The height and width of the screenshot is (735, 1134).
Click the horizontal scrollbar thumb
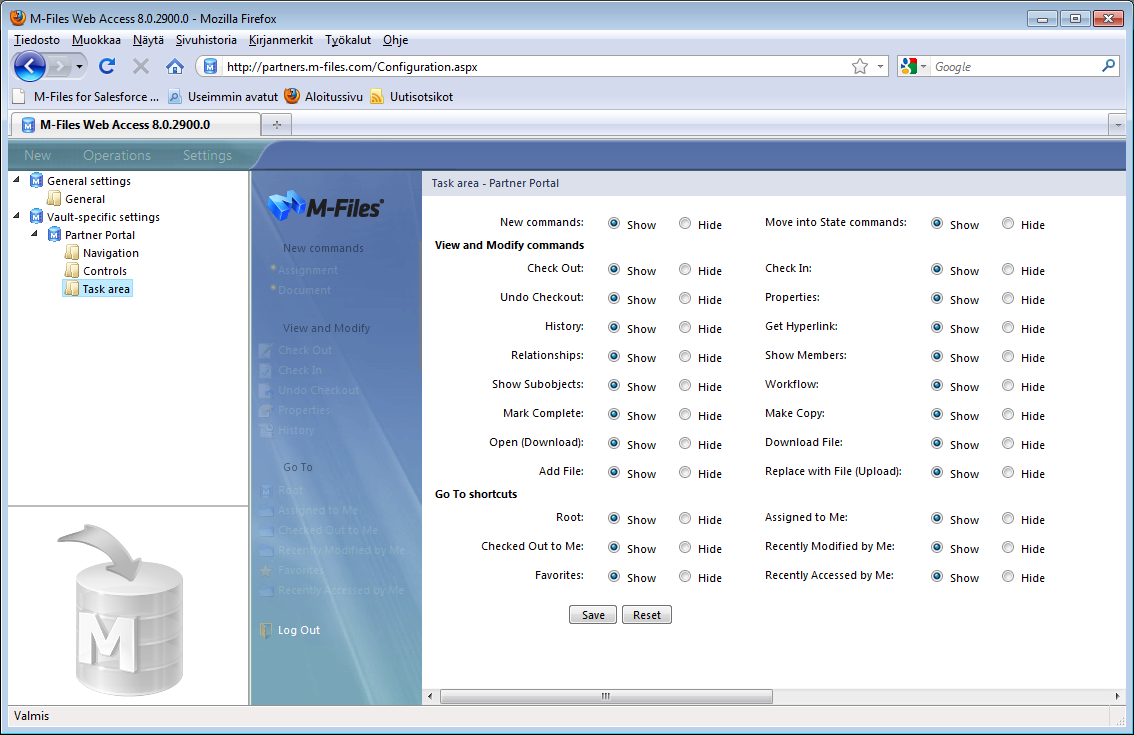click(x=606, y=696)
